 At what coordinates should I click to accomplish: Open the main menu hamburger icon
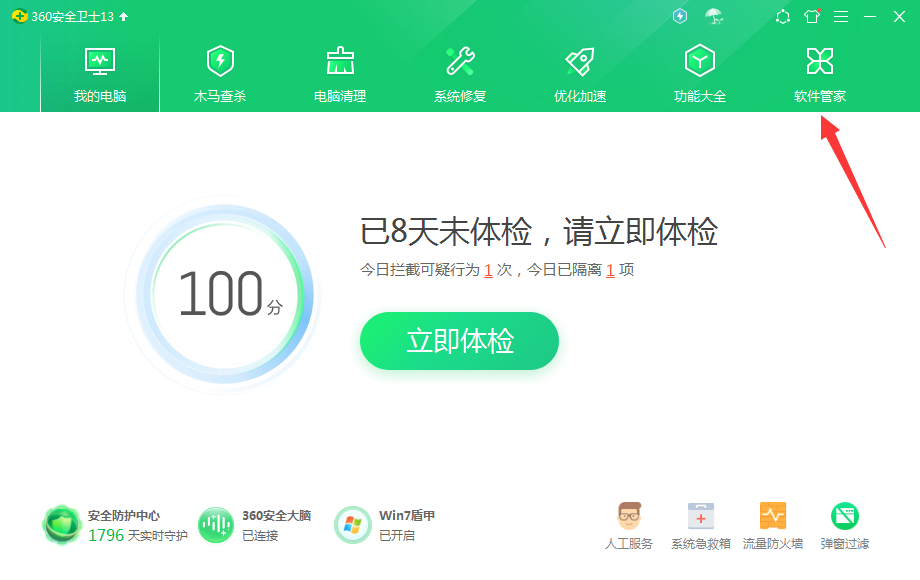pos(841,16)
